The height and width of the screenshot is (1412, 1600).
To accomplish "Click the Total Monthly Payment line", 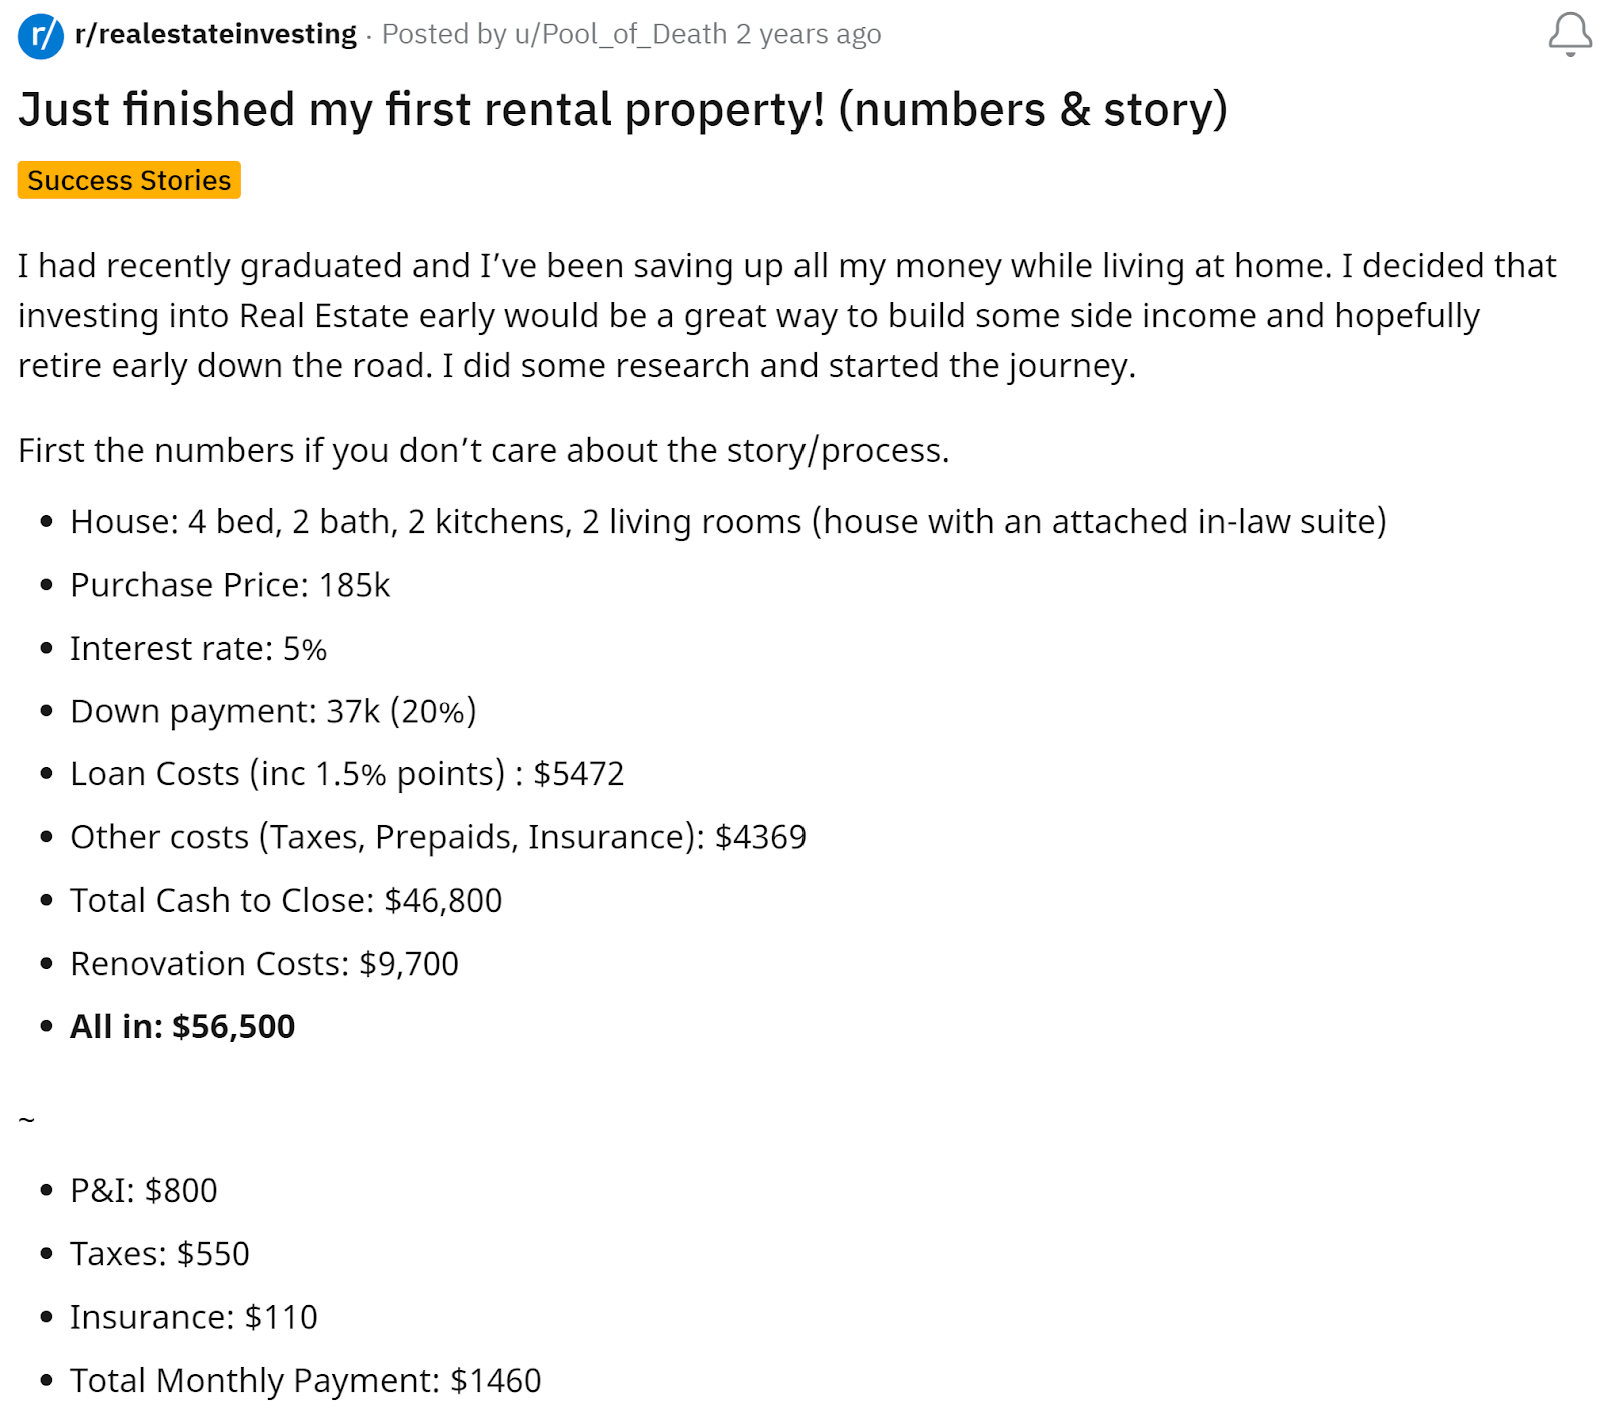I will pyautogui.click(x=304, y=1381).
